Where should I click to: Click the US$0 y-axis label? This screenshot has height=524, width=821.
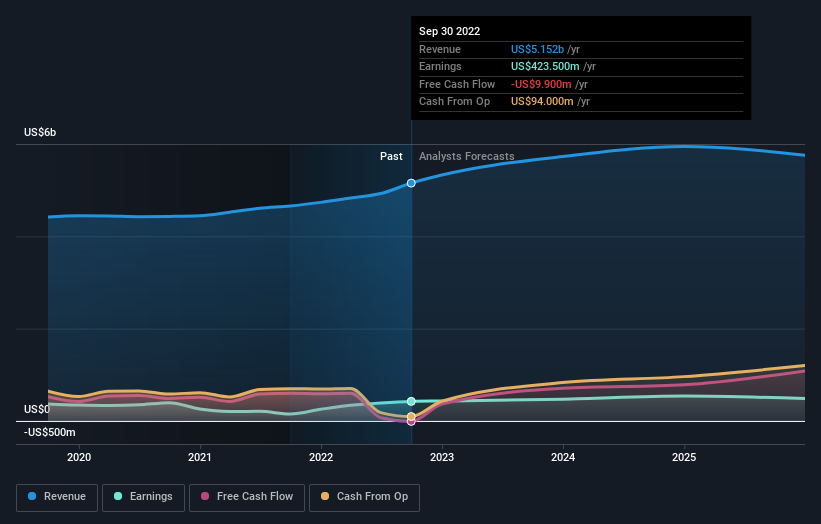37,409
